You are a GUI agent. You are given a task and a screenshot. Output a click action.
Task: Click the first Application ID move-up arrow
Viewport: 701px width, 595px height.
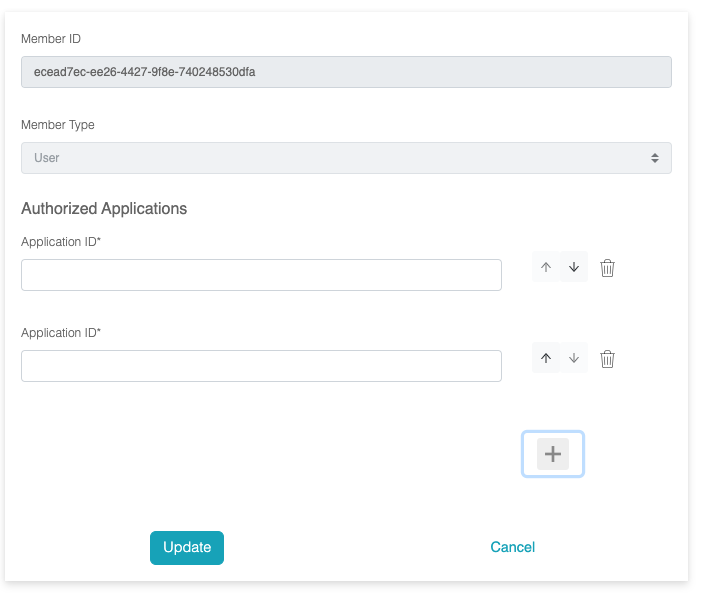click(x=545, y=267)
